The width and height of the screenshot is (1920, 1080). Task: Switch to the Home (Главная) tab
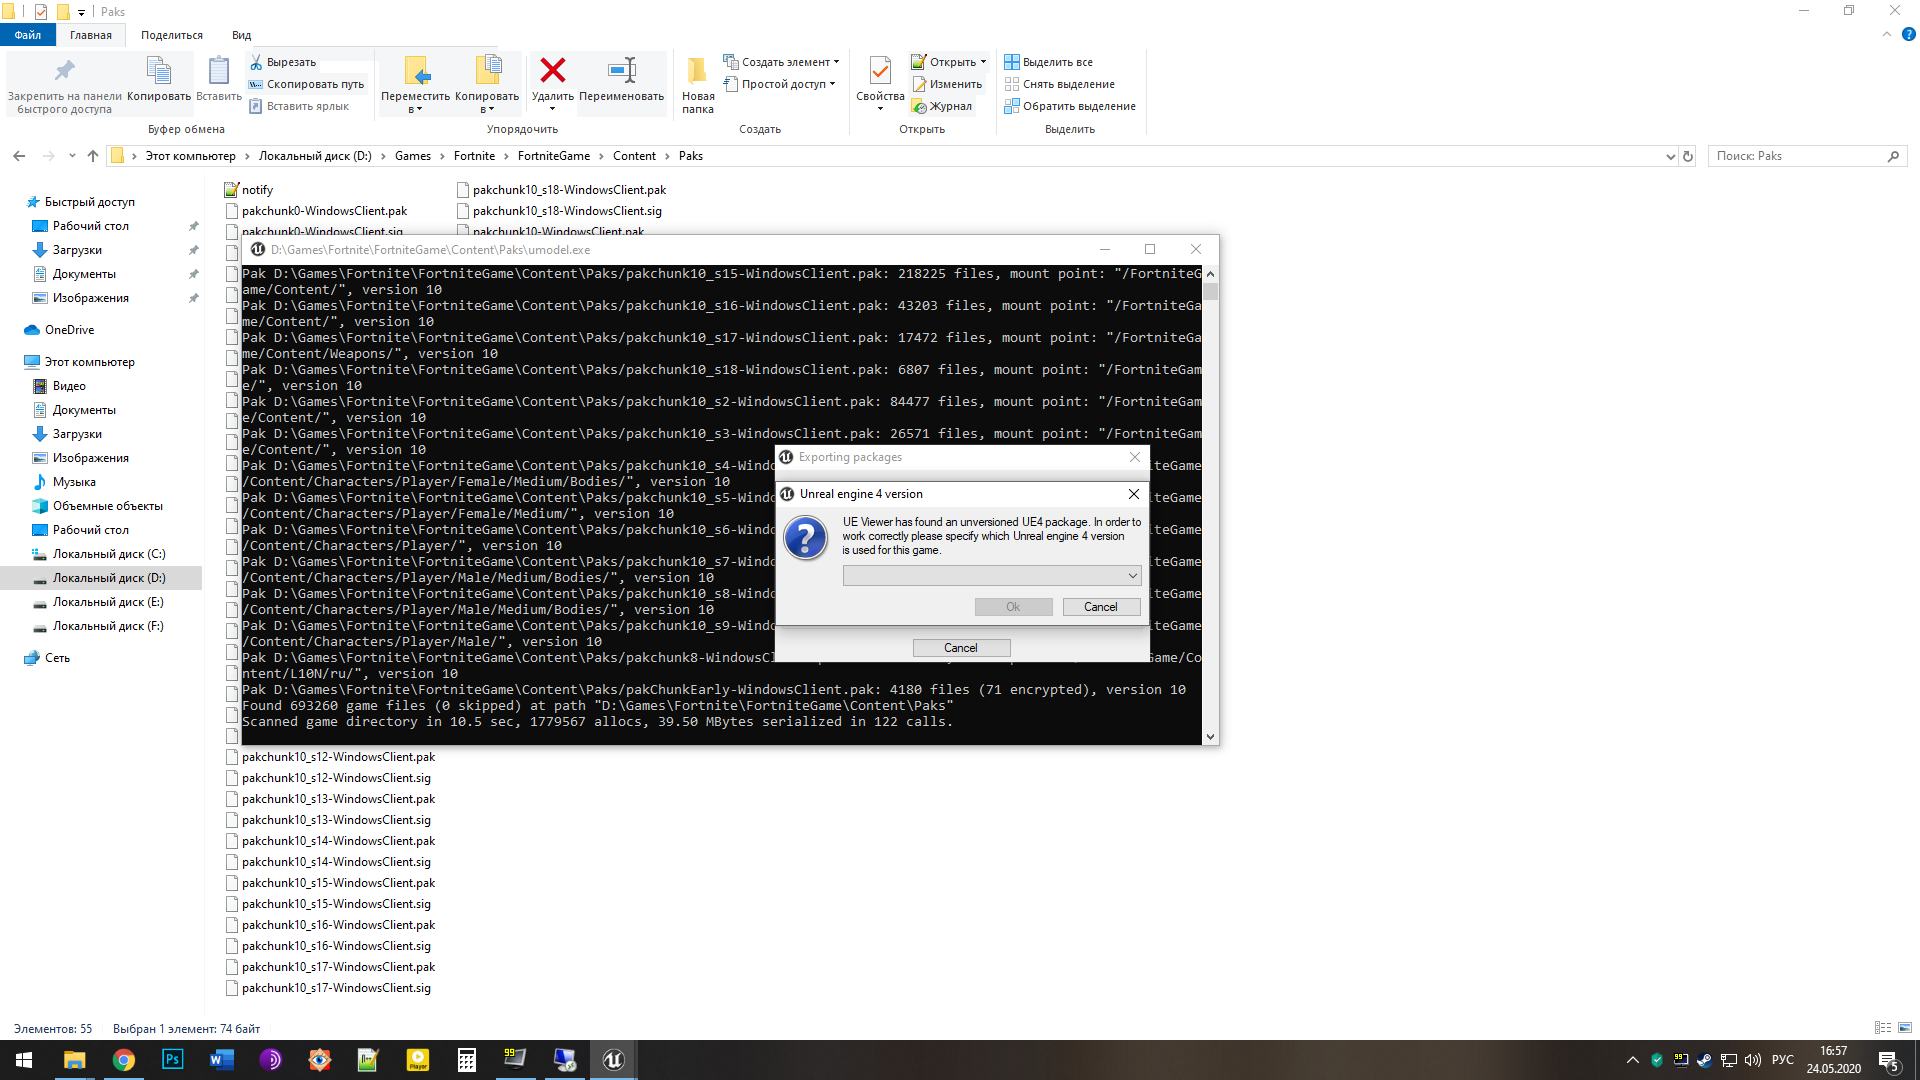(x=91, y=35)
